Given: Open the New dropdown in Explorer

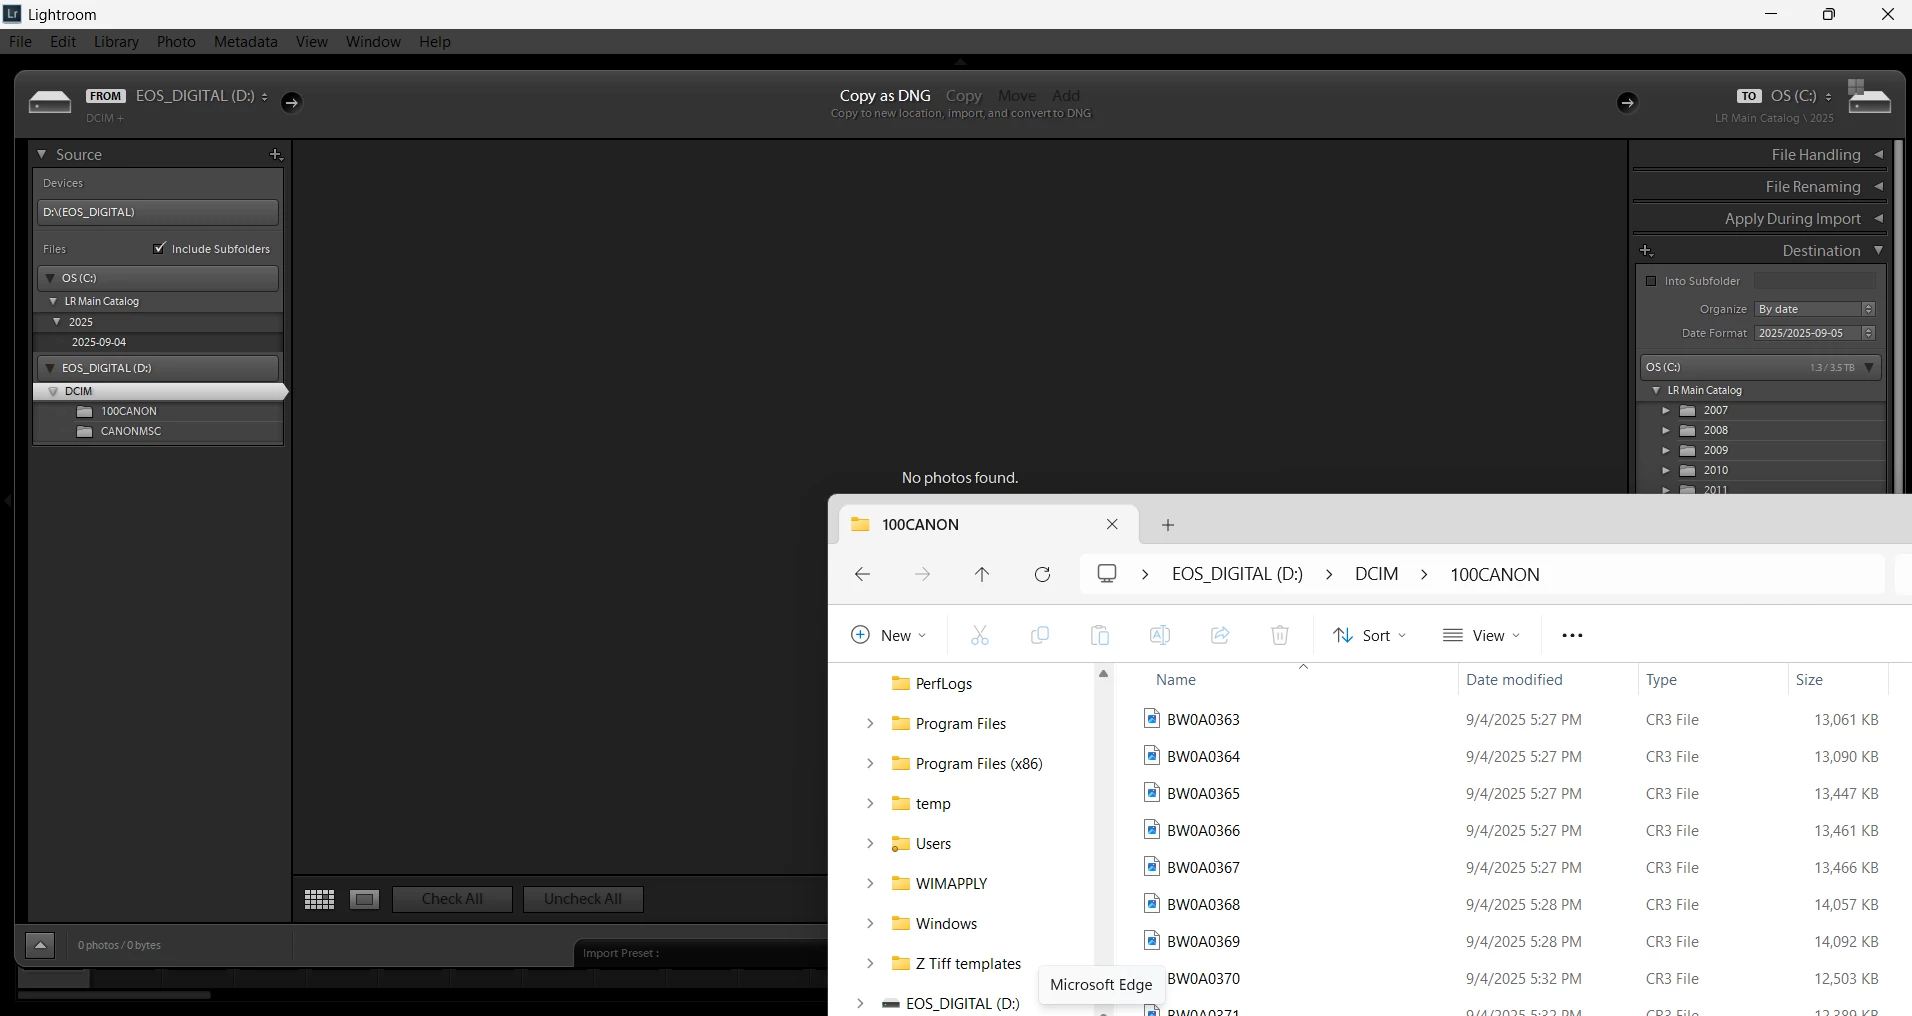Looking at the screenshot, I should pyautogui.click(x=888, y=636).
